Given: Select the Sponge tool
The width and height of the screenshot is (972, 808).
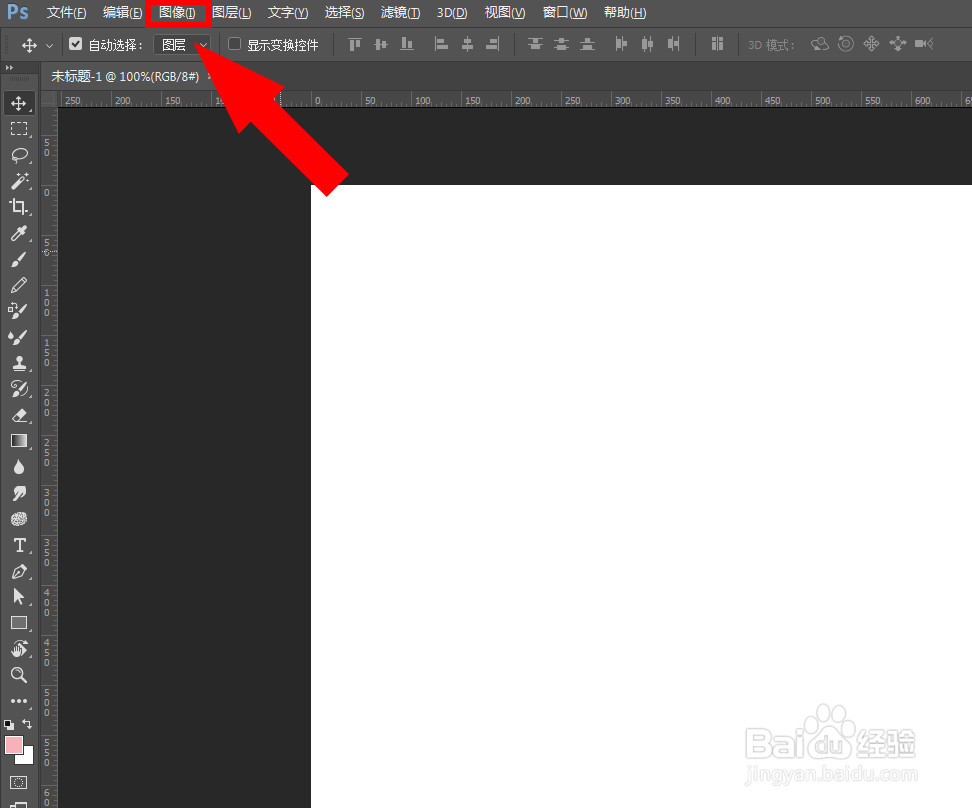Looking at the screenshot, I should click(19, 519).
